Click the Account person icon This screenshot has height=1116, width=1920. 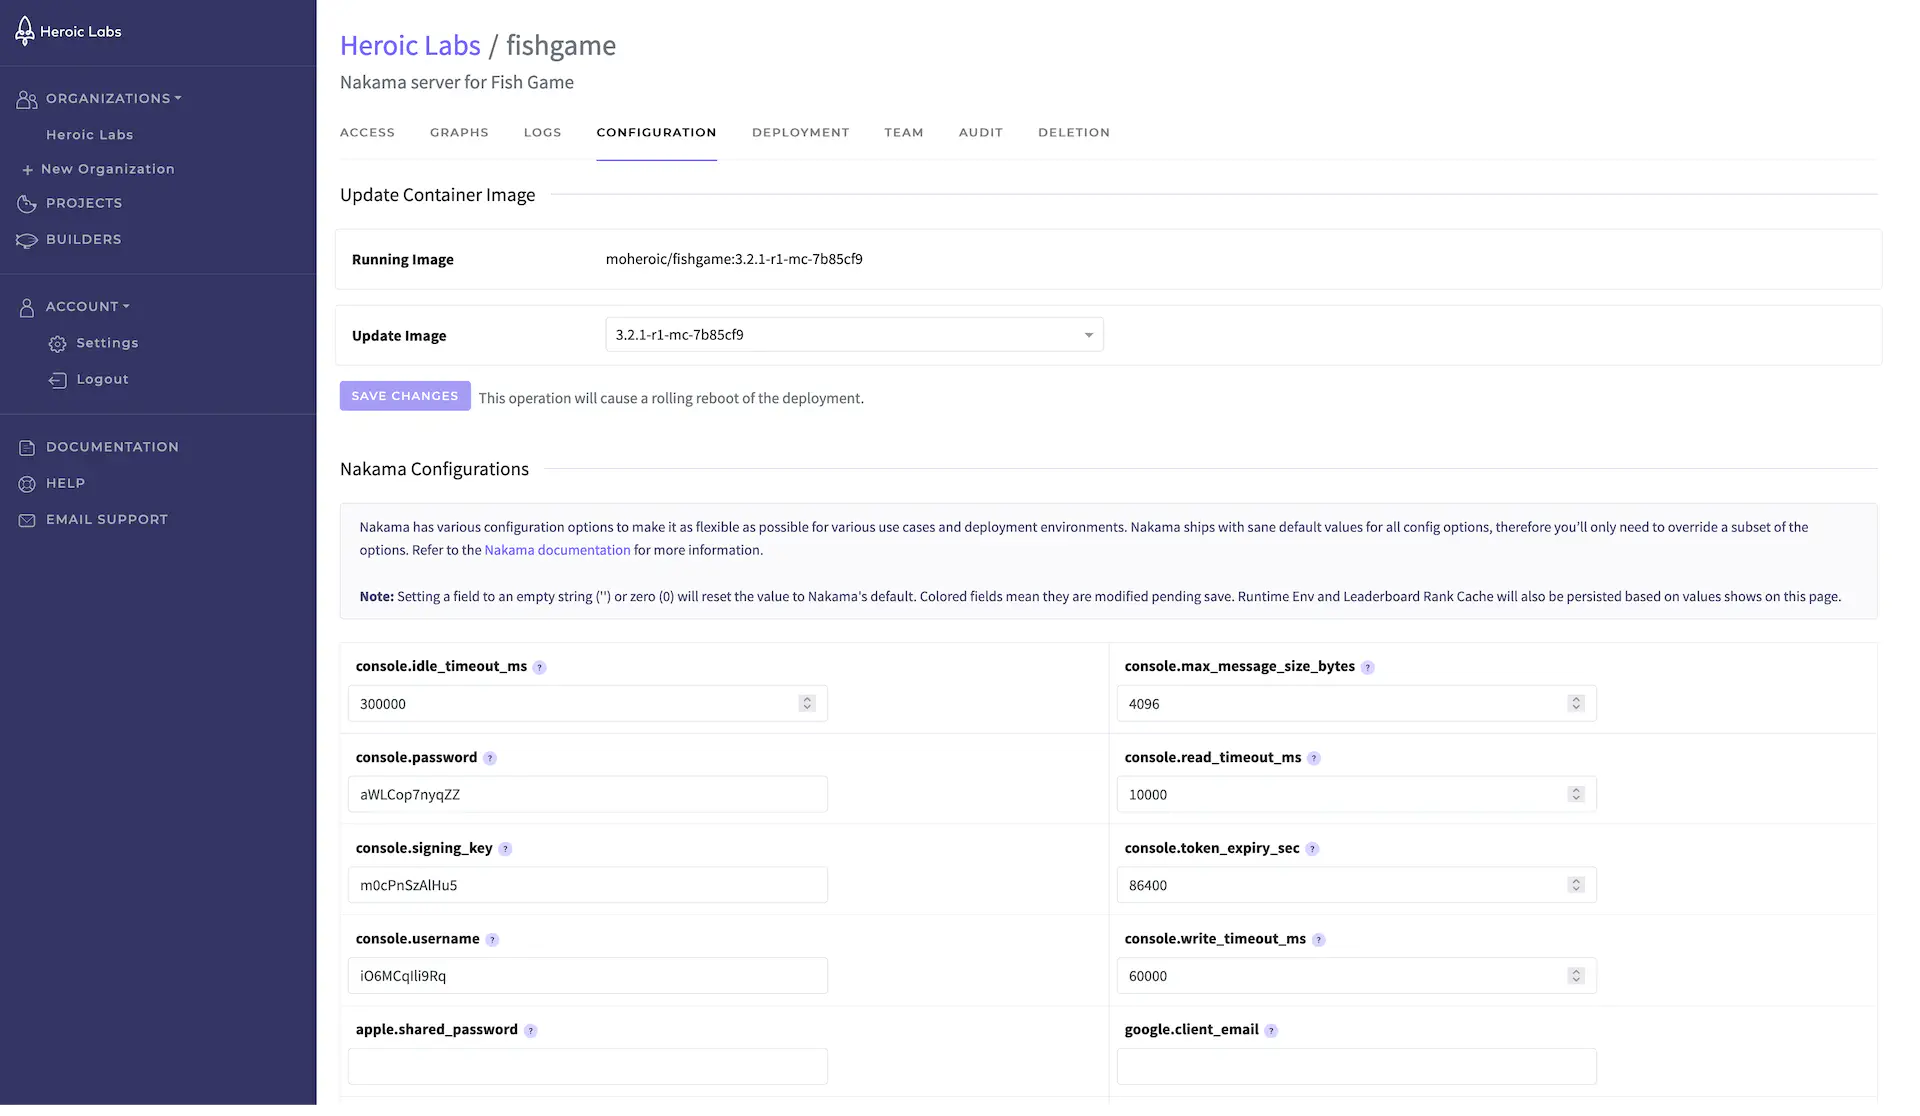tap(27, 308)
